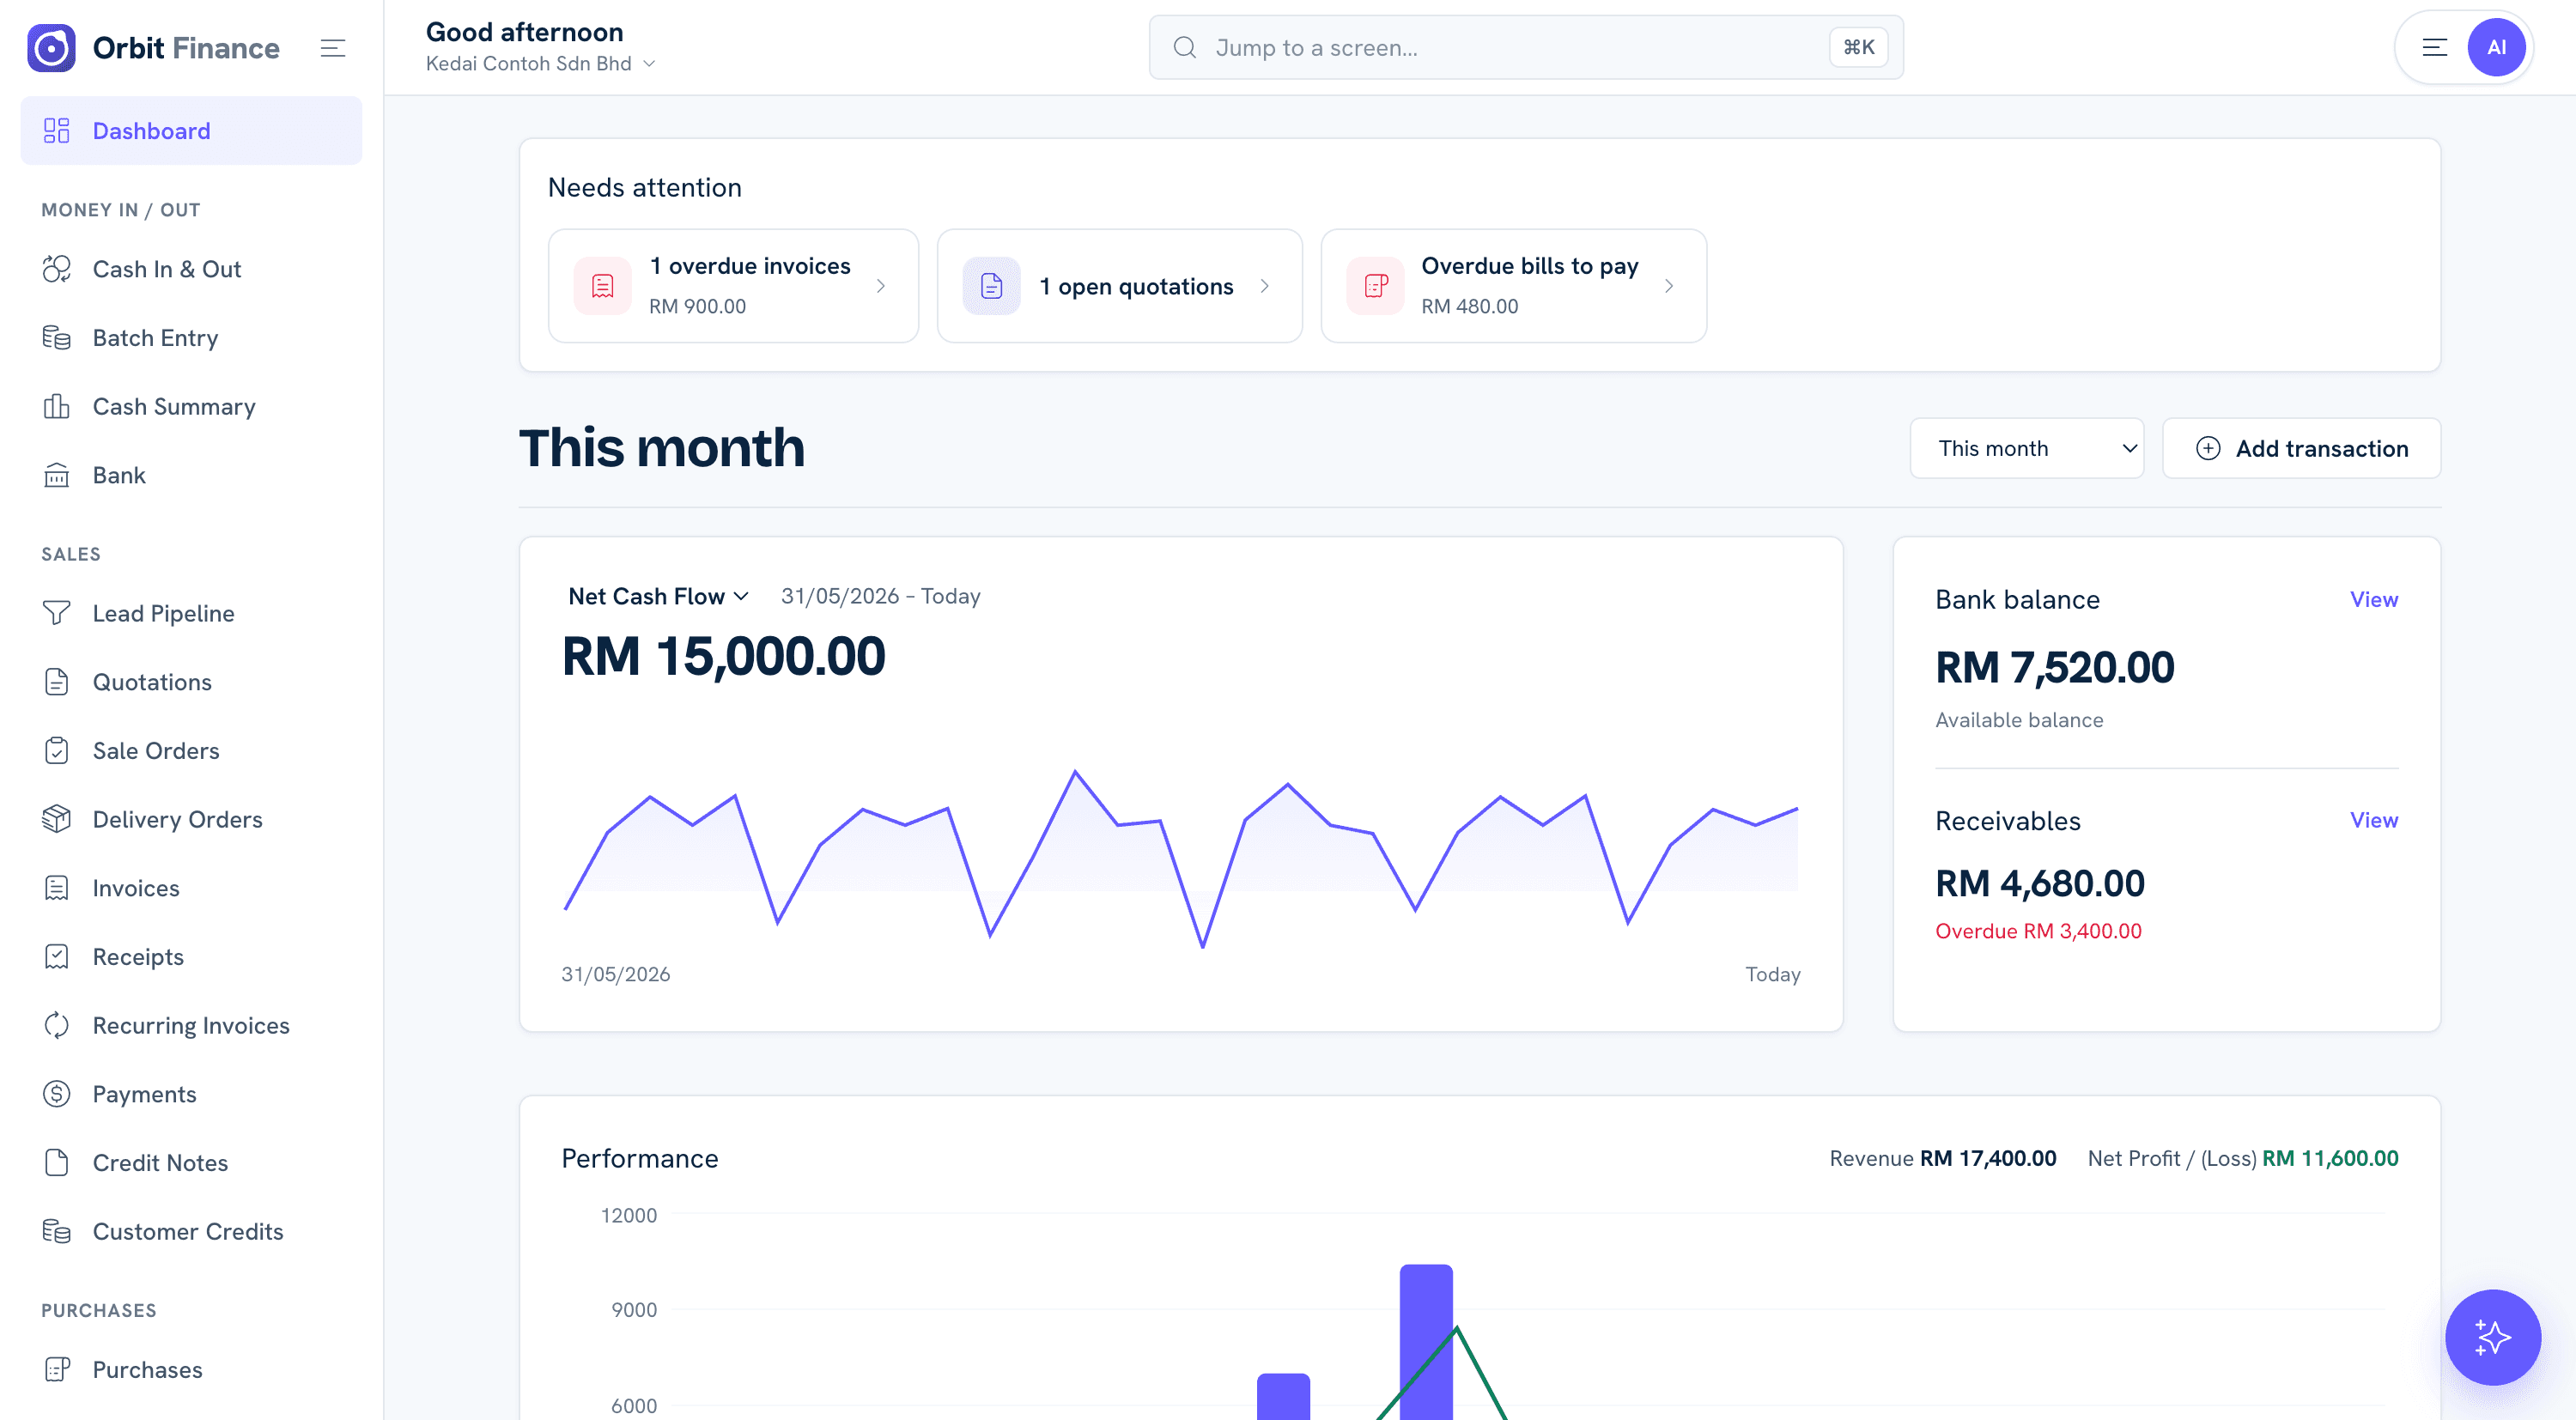View Bank balance details

[x=2374, y=599]
